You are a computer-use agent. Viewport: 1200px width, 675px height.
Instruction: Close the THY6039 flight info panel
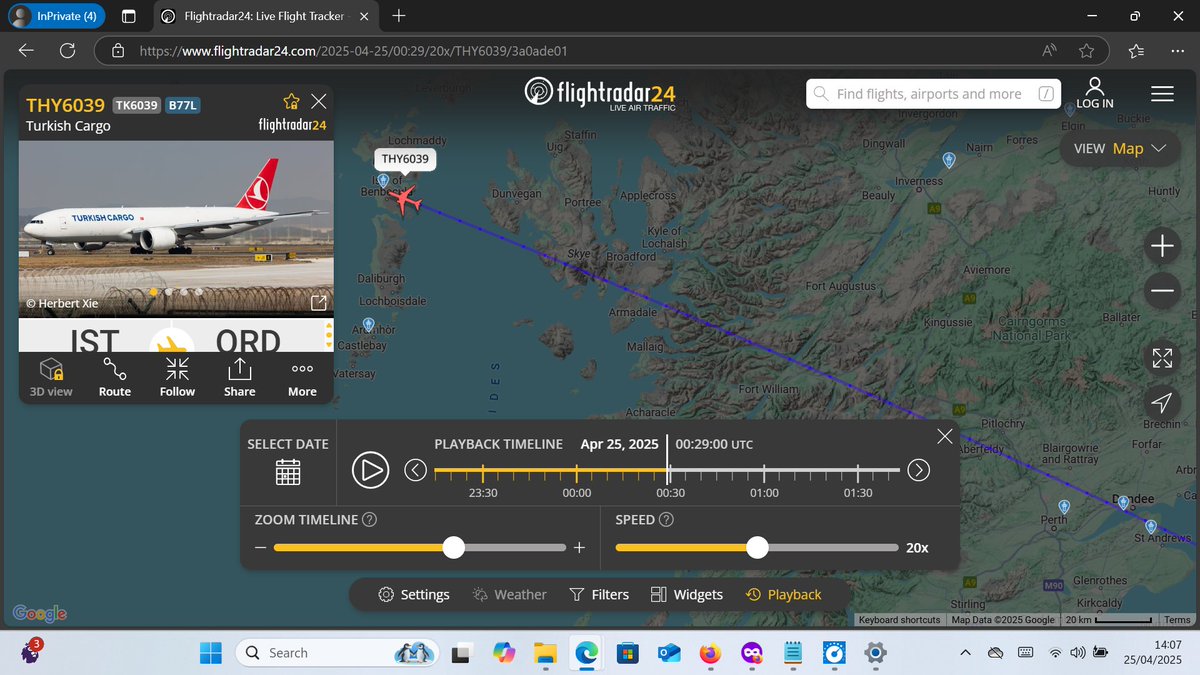pyautogui.click(x=319, y=101)
